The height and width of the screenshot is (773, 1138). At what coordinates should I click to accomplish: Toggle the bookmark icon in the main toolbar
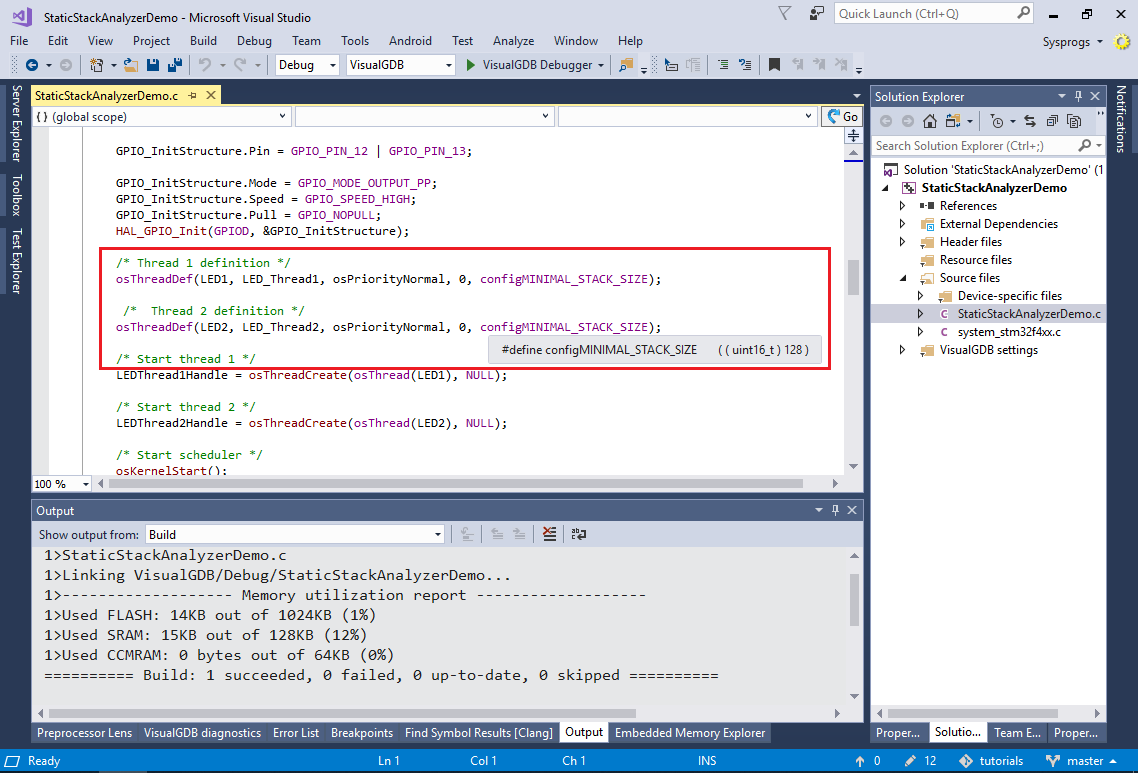774,65
